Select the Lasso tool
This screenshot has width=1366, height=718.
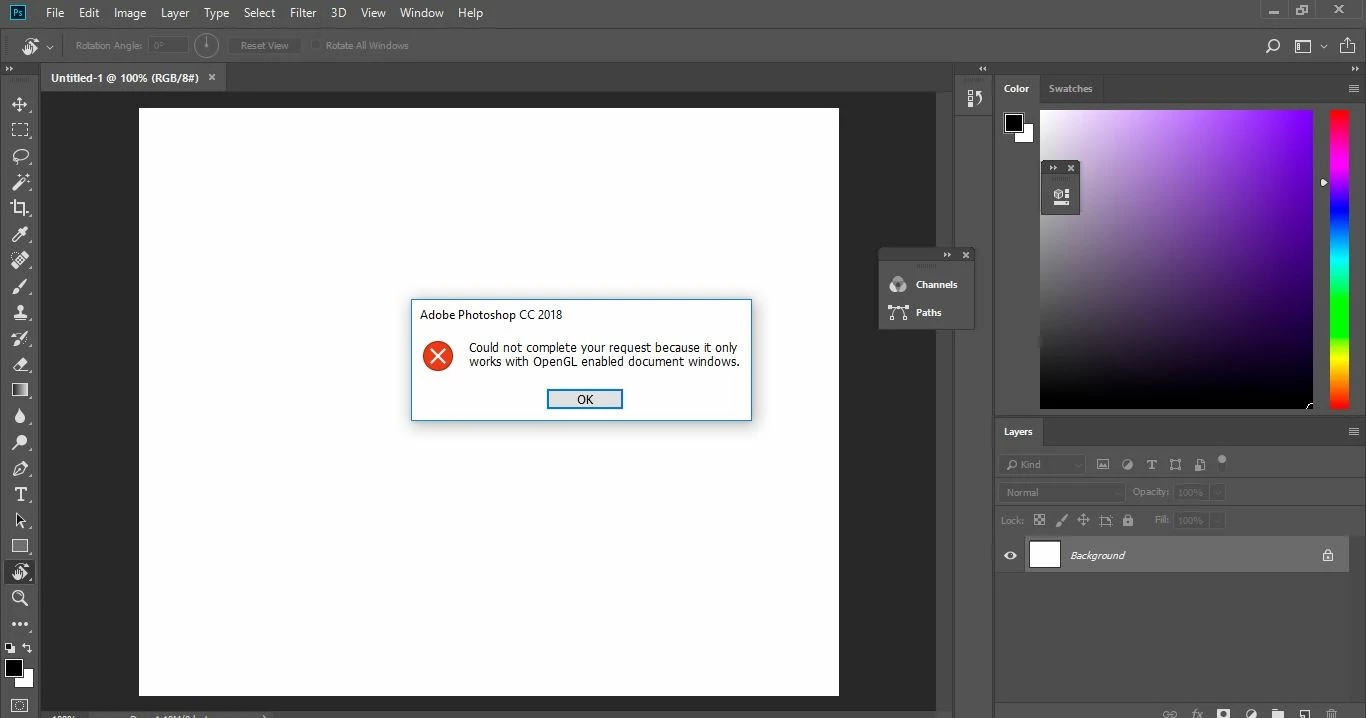[x=20, y=156]
